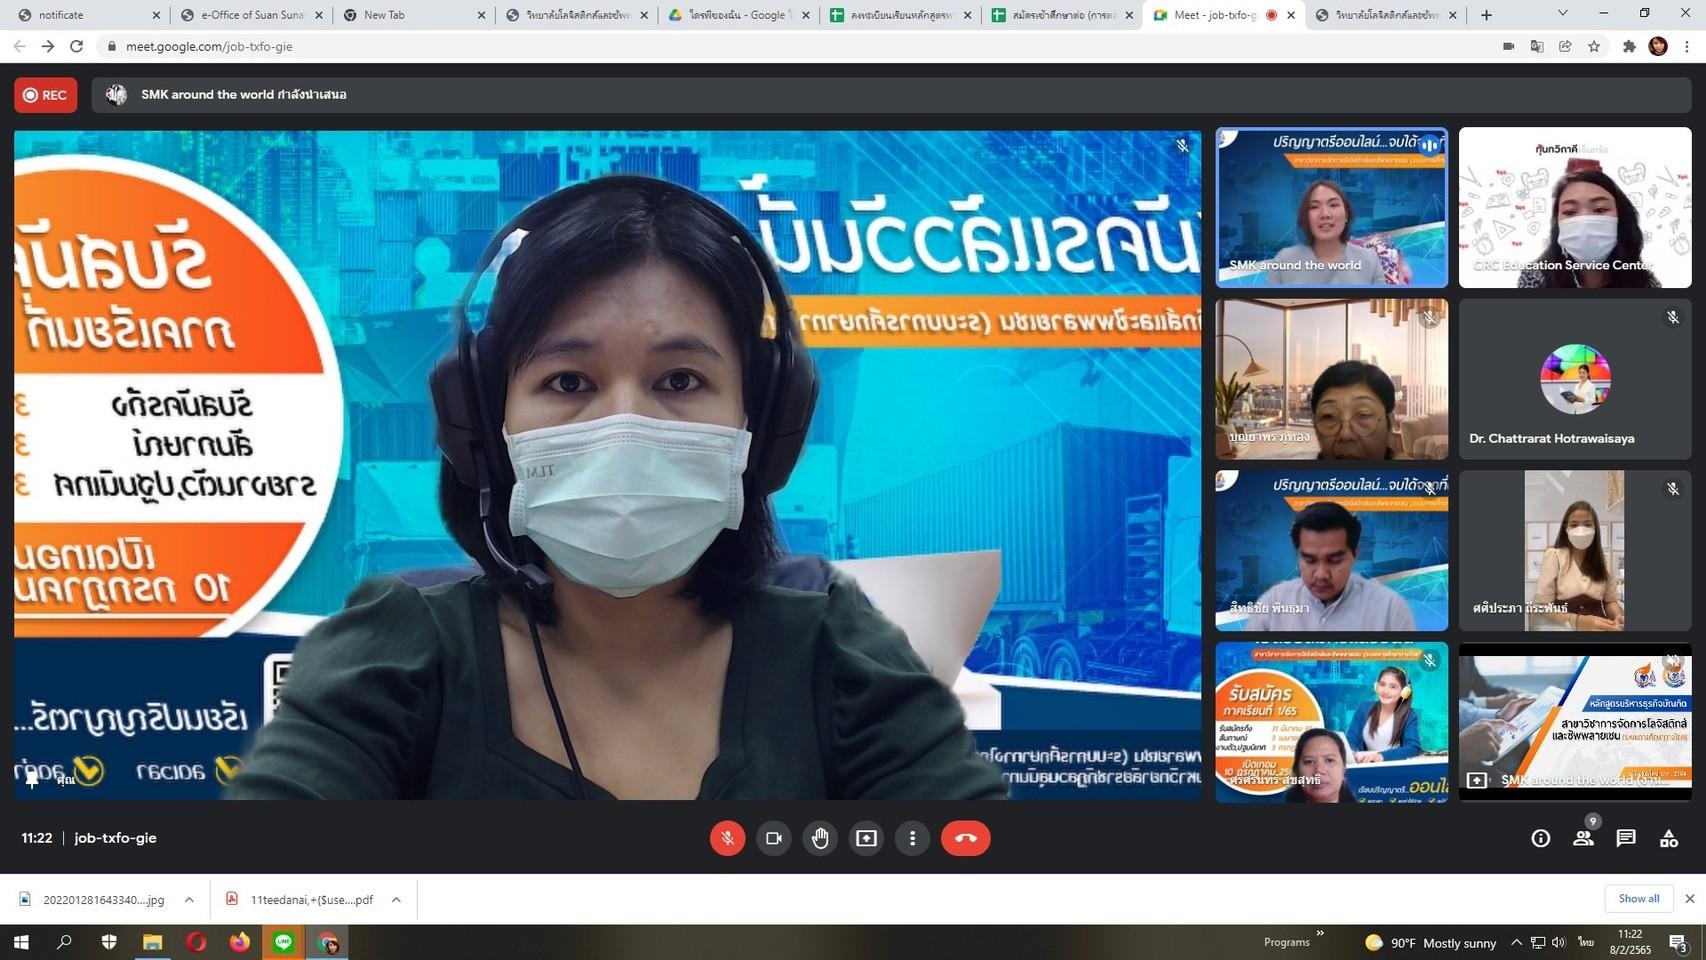
Task: Expand options for the 11teedanai pdf download
Action: coord(396,900)
